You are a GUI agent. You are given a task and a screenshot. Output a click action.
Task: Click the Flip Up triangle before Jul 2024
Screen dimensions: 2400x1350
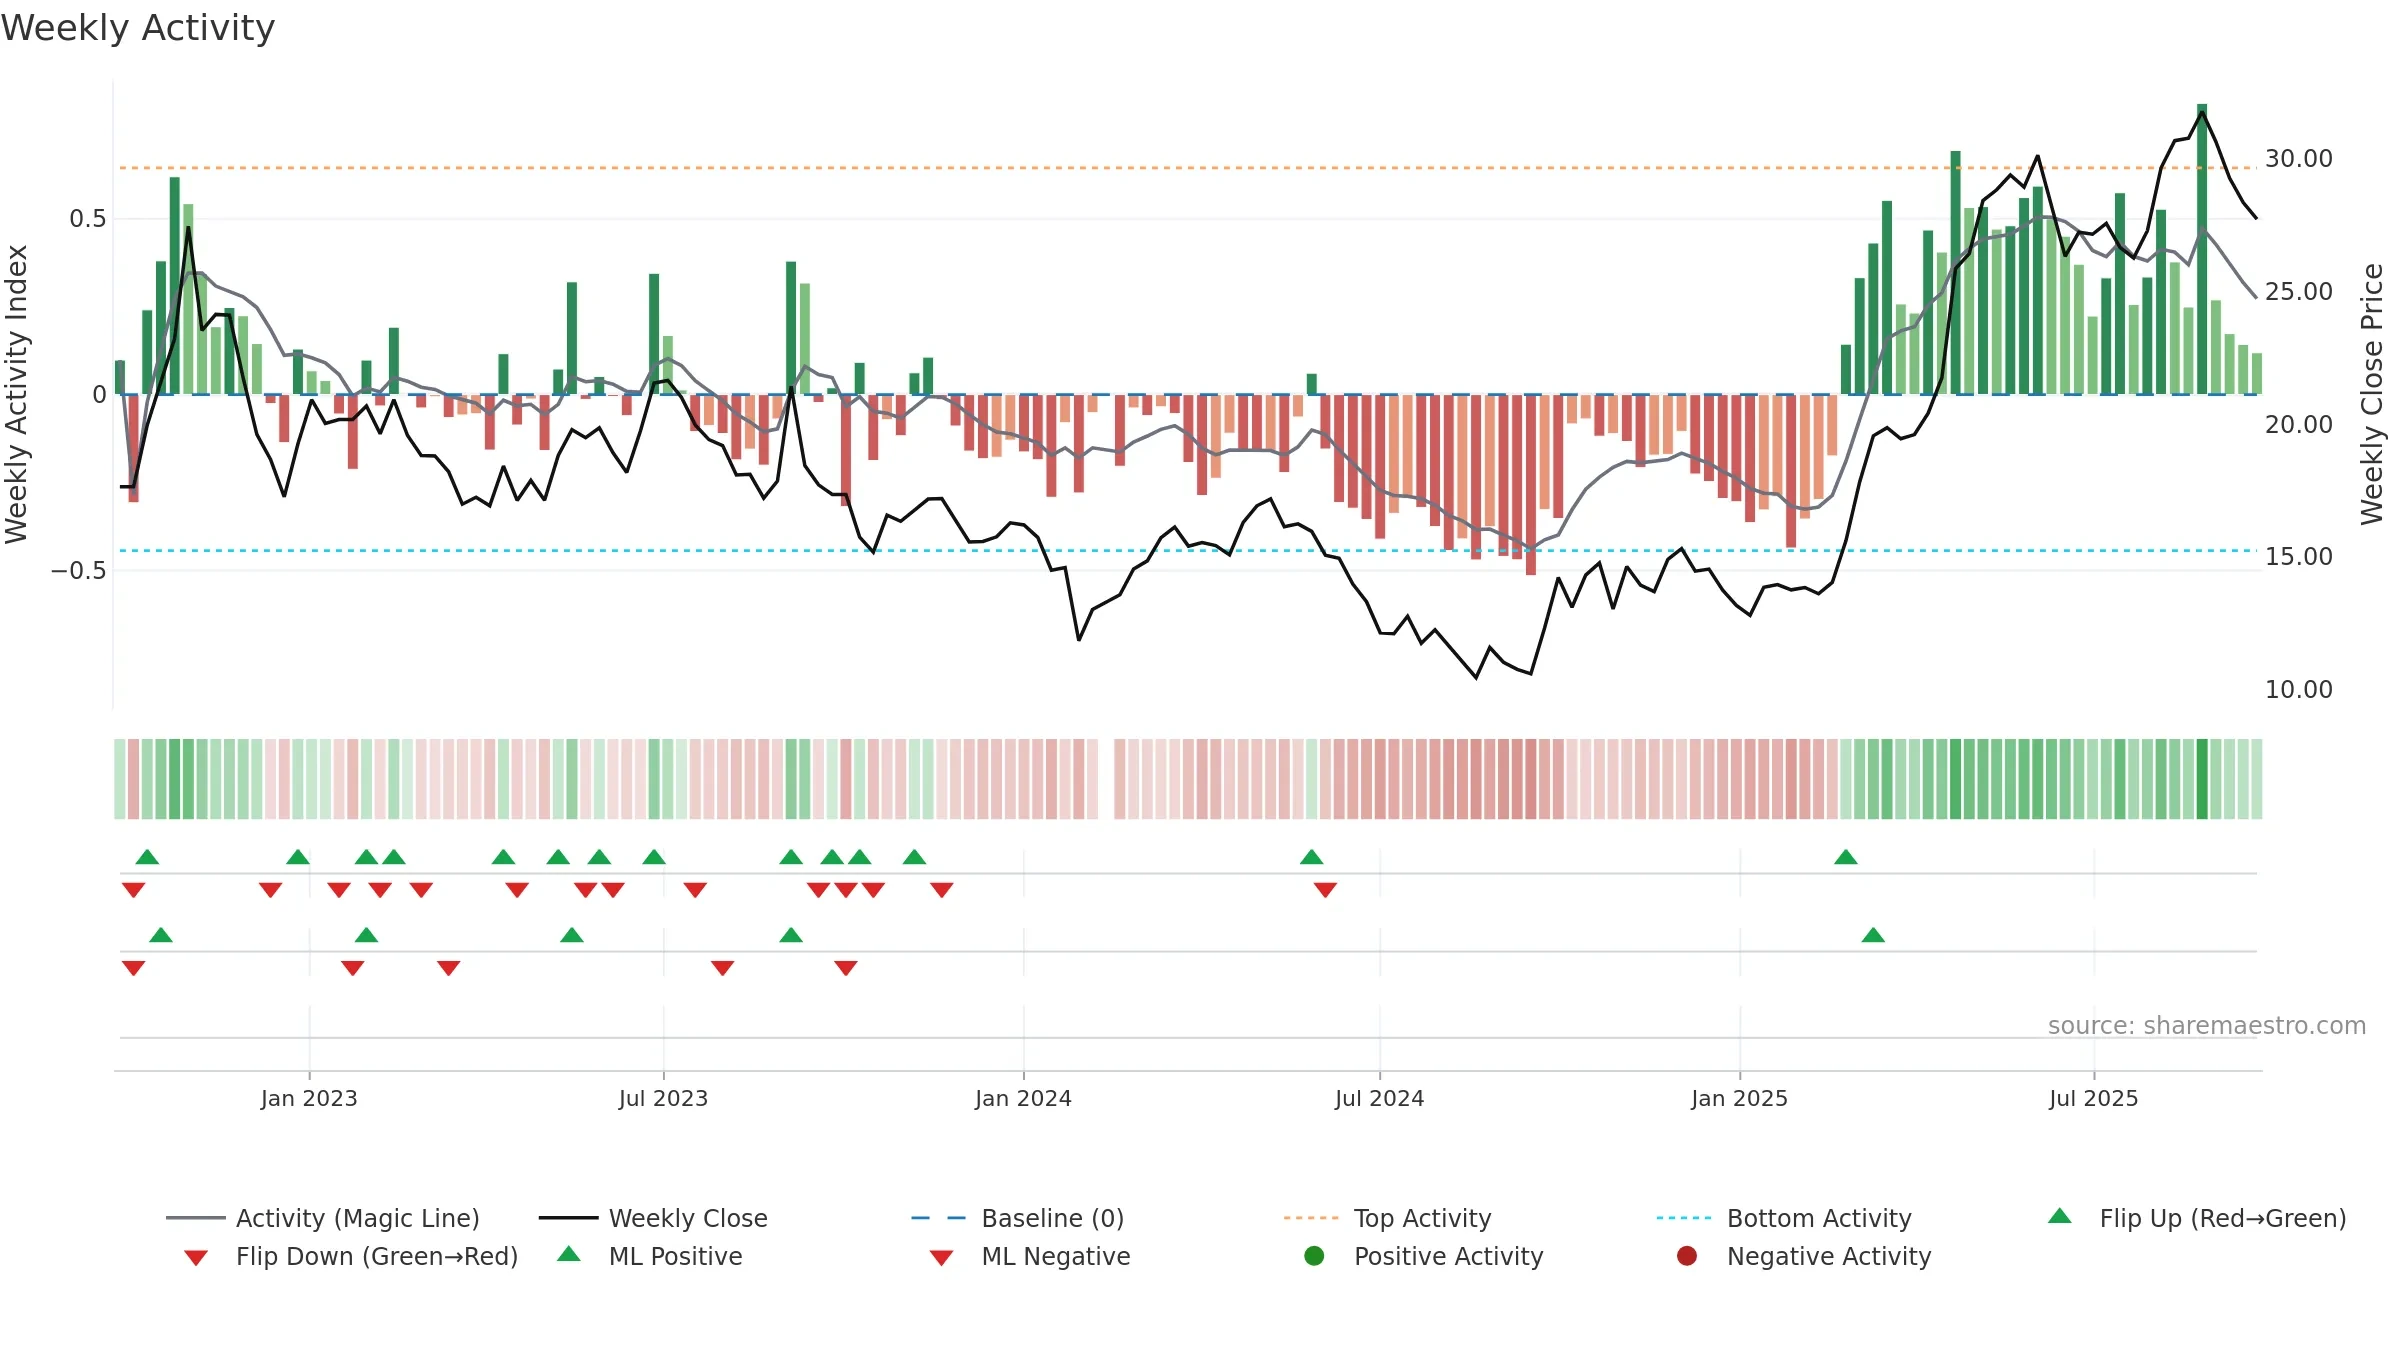pyautogui.click(x=1311, y=857)
